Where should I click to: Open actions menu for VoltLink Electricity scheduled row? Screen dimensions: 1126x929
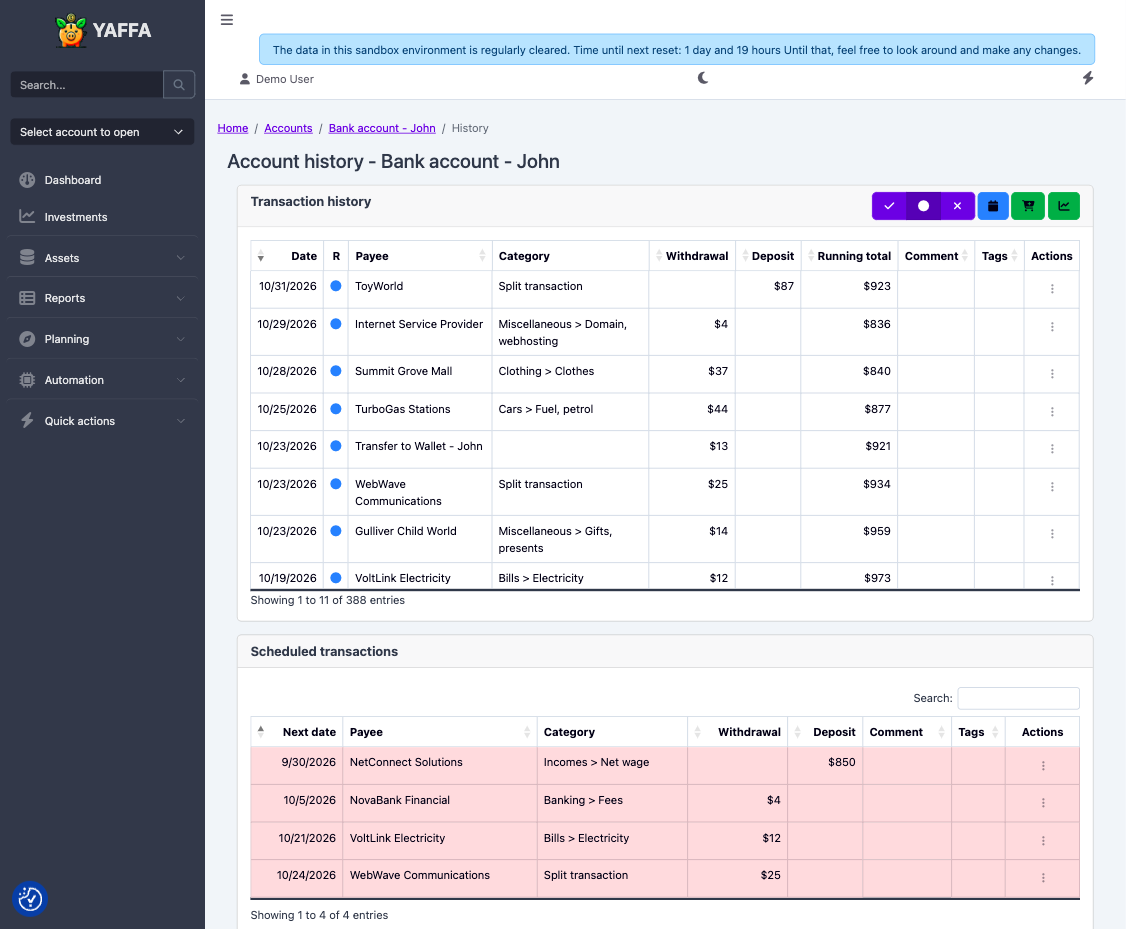[1043, 841]
